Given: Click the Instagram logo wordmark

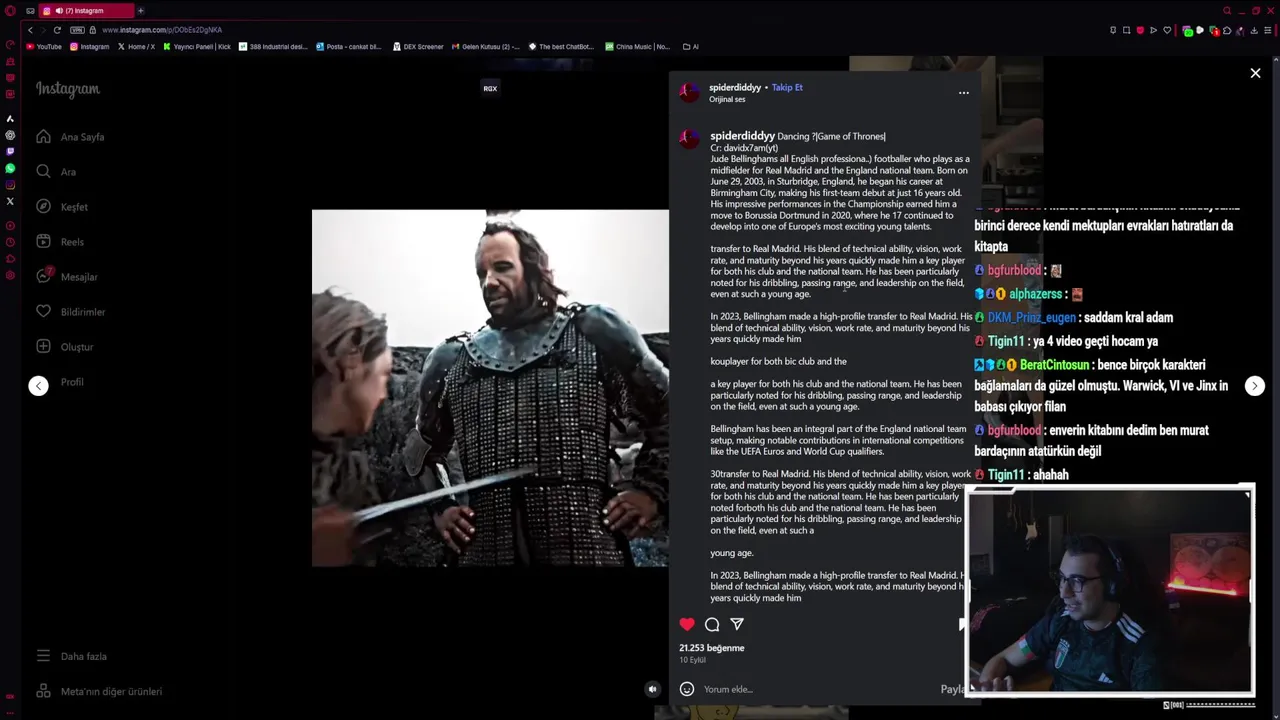Looking at the screenshot, I should tap(68, 89).
